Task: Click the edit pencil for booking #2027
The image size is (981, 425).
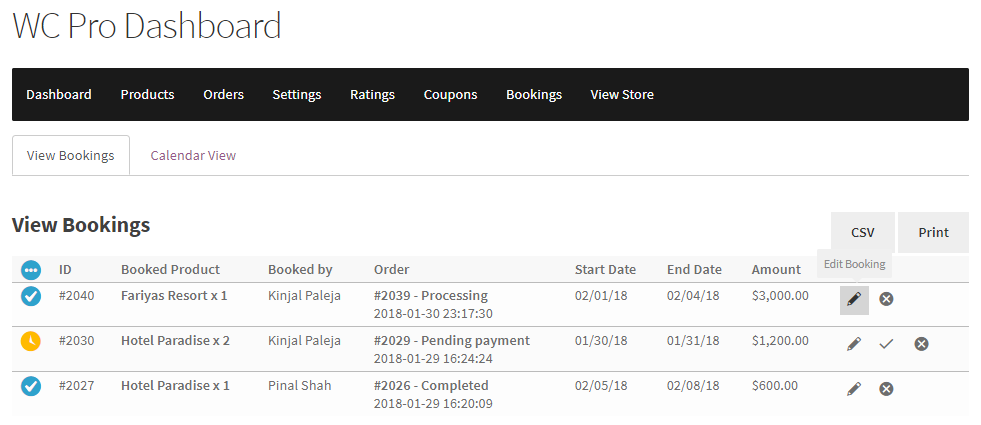Action: tap(854, 389)
